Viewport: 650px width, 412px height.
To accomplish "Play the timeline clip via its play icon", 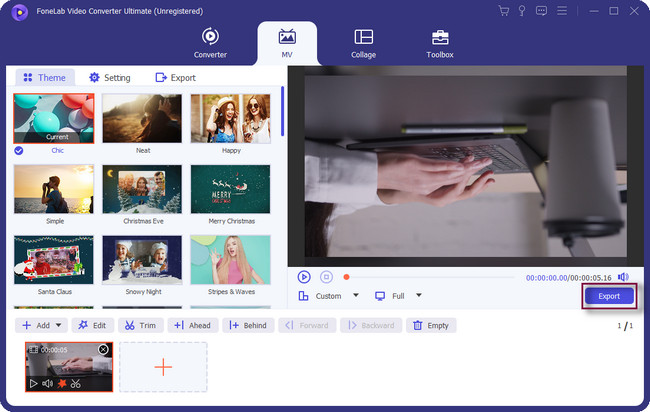I will tap(33, 384).
